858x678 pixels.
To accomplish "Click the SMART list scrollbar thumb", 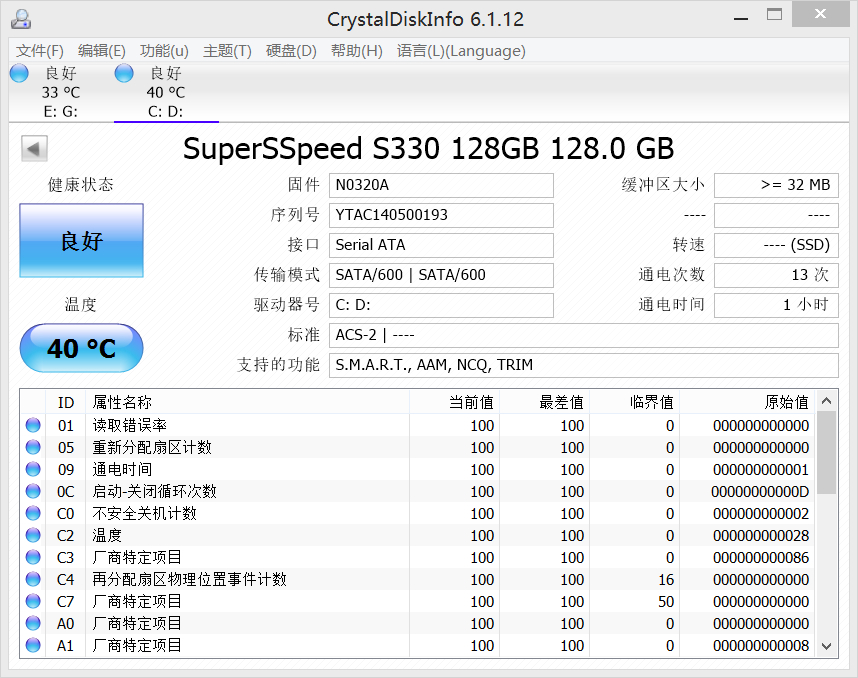I will 827,453.
